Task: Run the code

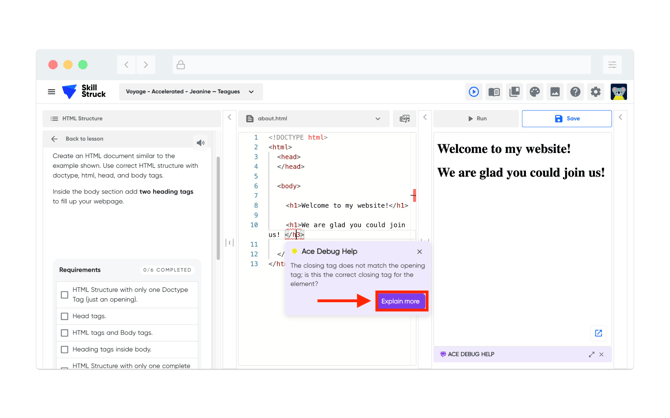Action: (477, 119)
